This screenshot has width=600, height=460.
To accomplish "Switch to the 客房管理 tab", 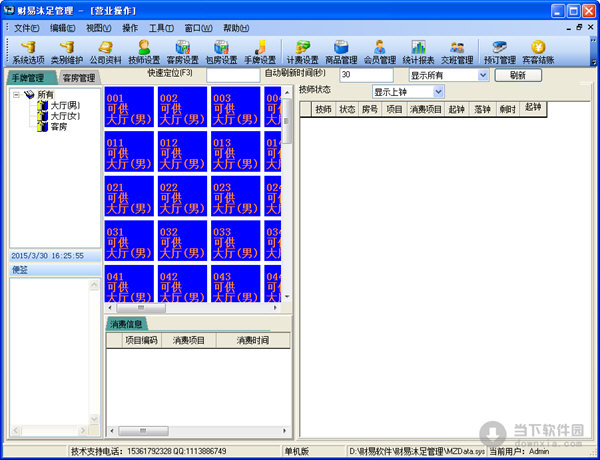I will (x=78, y=78).
